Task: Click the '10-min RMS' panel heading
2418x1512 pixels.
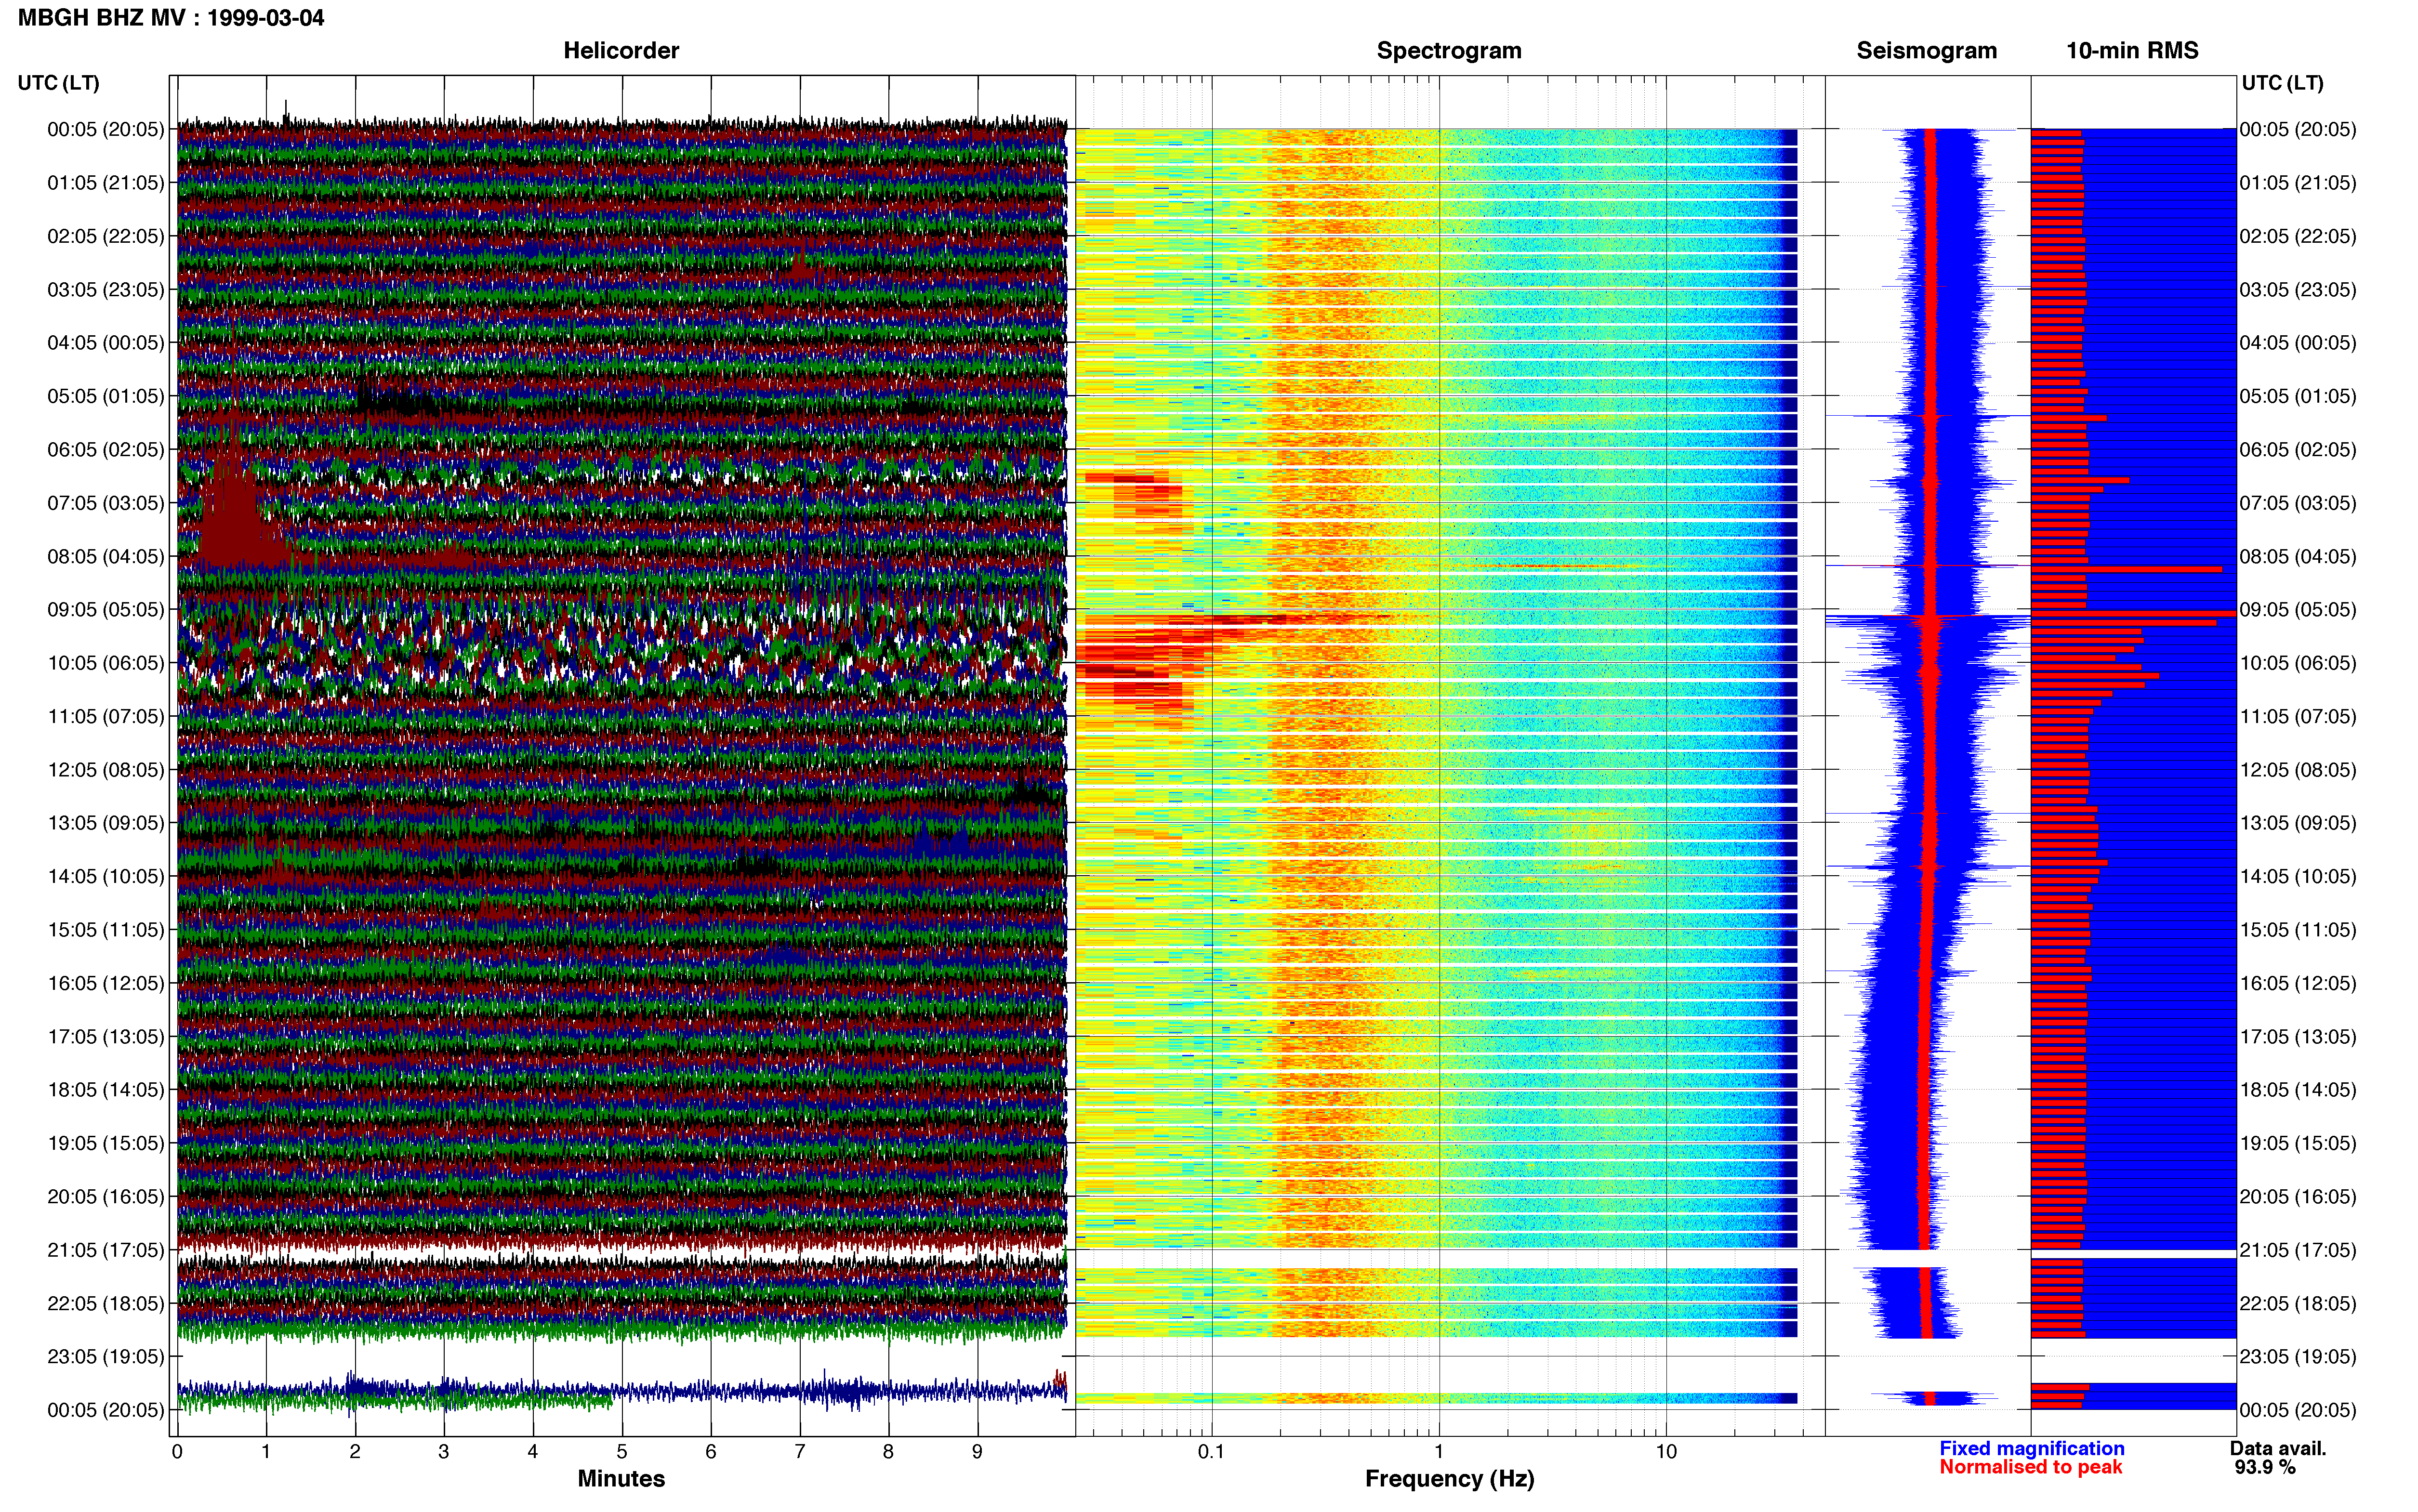Action: 2132,51
